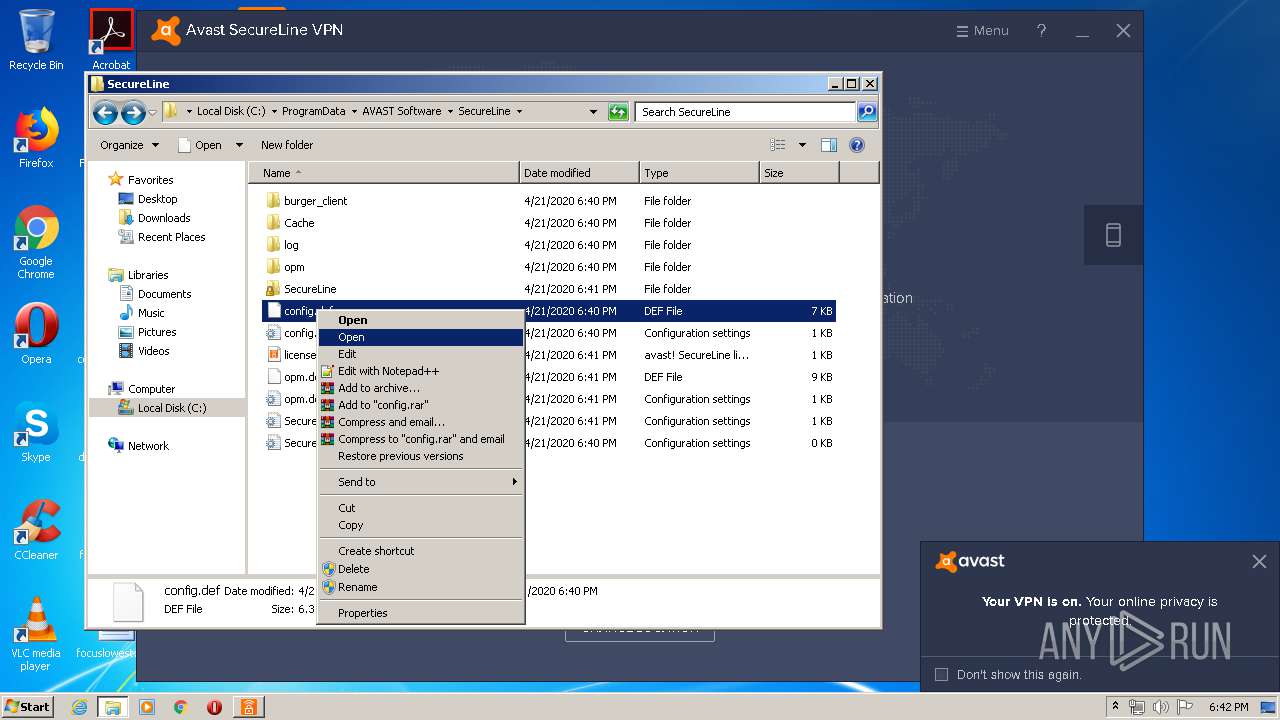This screenshot has width=1280, height=720.
Task: Launch the CCleaner desktop shortcut
Action: [36, 529]
